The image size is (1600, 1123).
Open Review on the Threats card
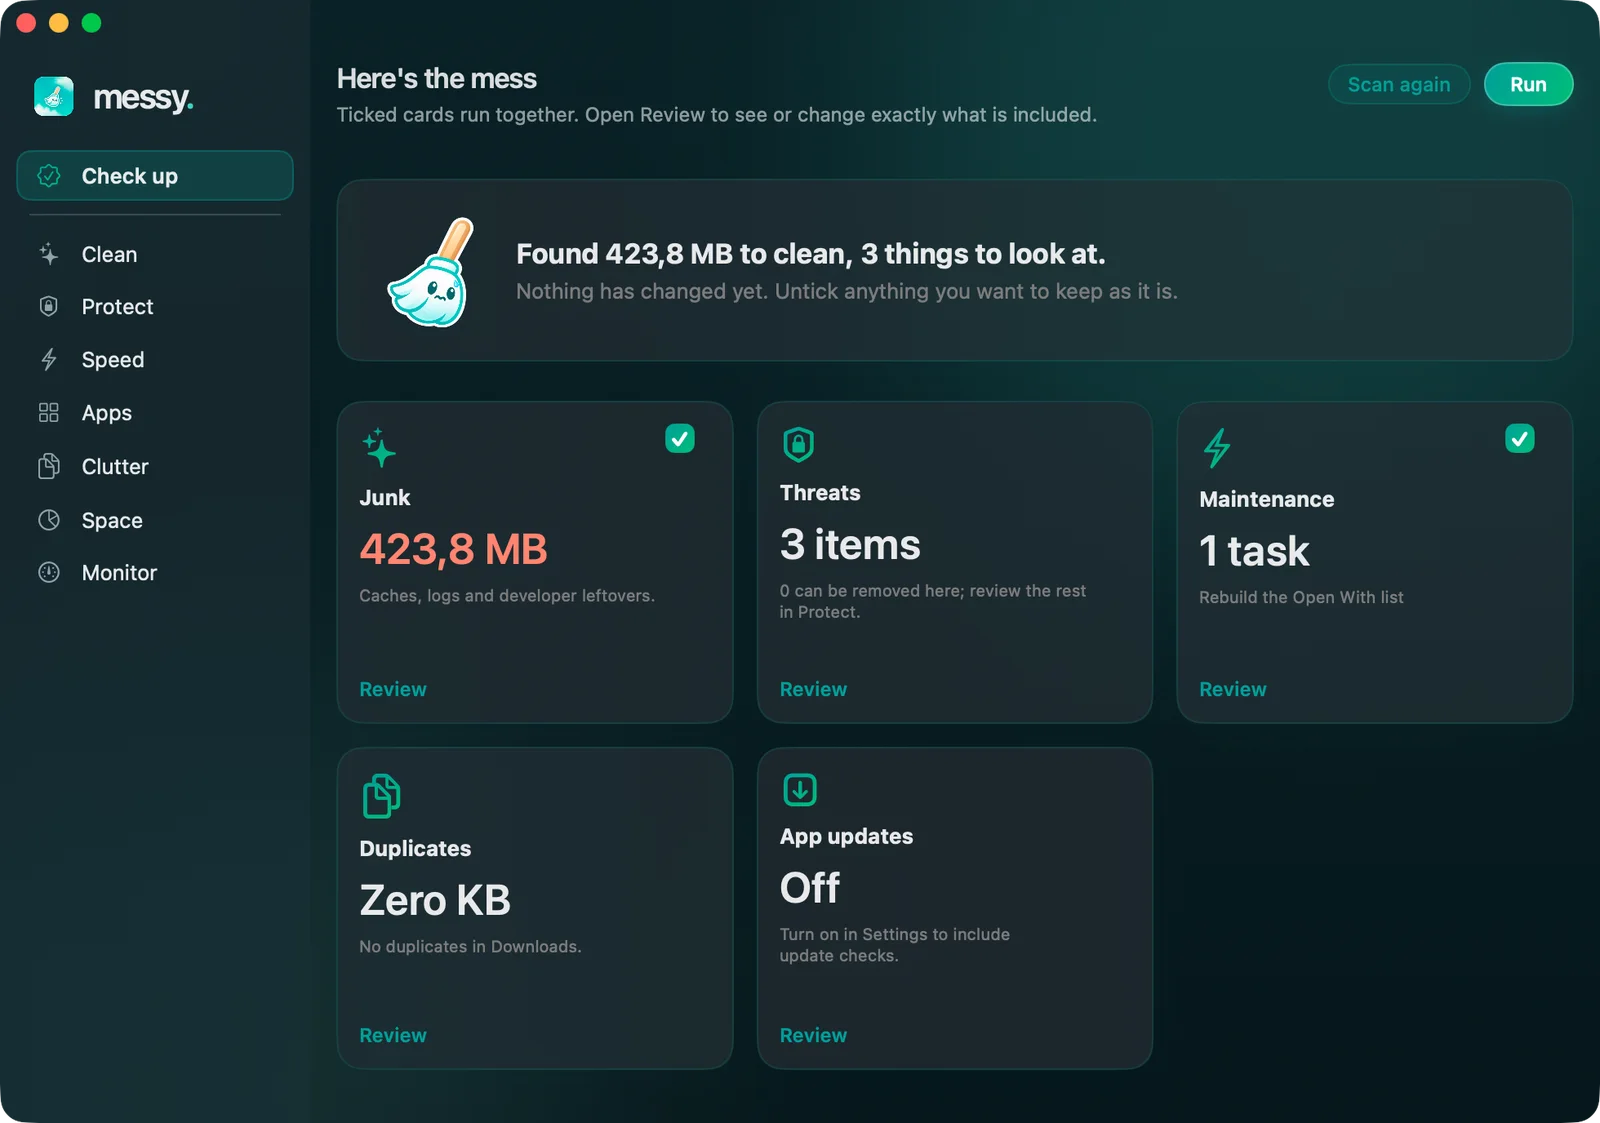(x=813, y=689)
